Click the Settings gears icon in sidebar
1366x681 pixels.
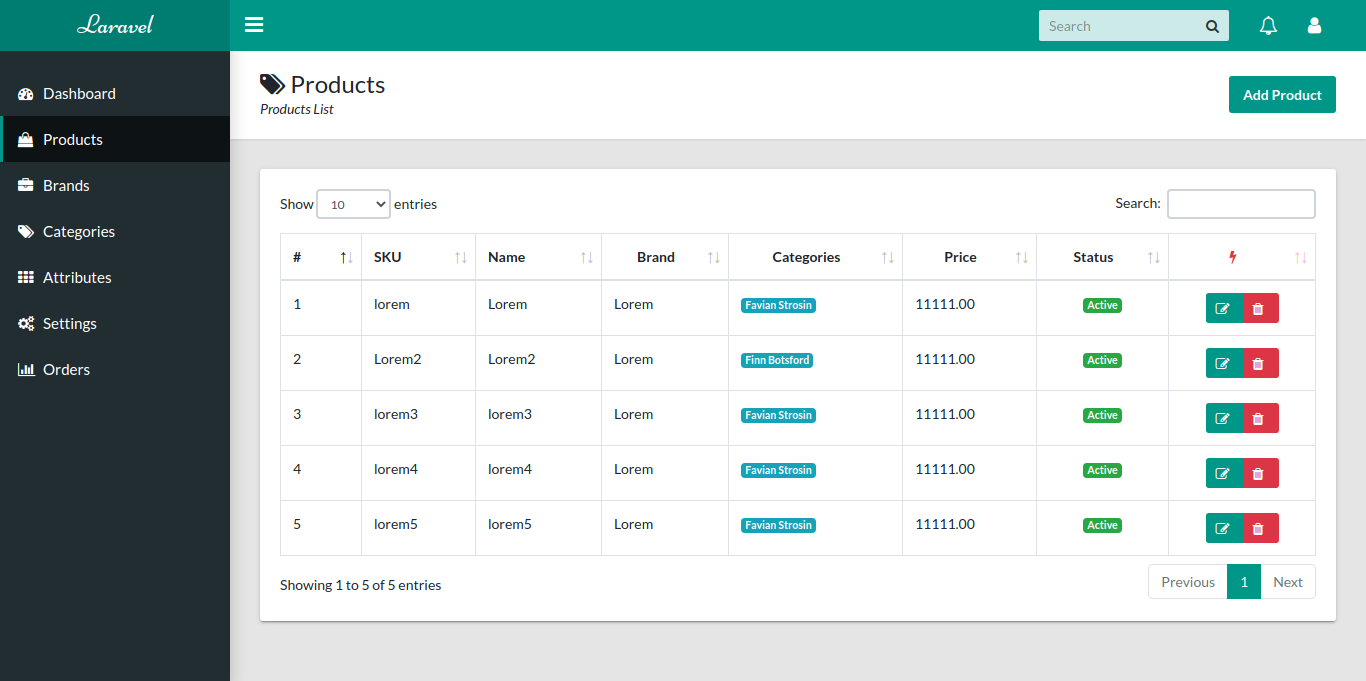[26, 324]
